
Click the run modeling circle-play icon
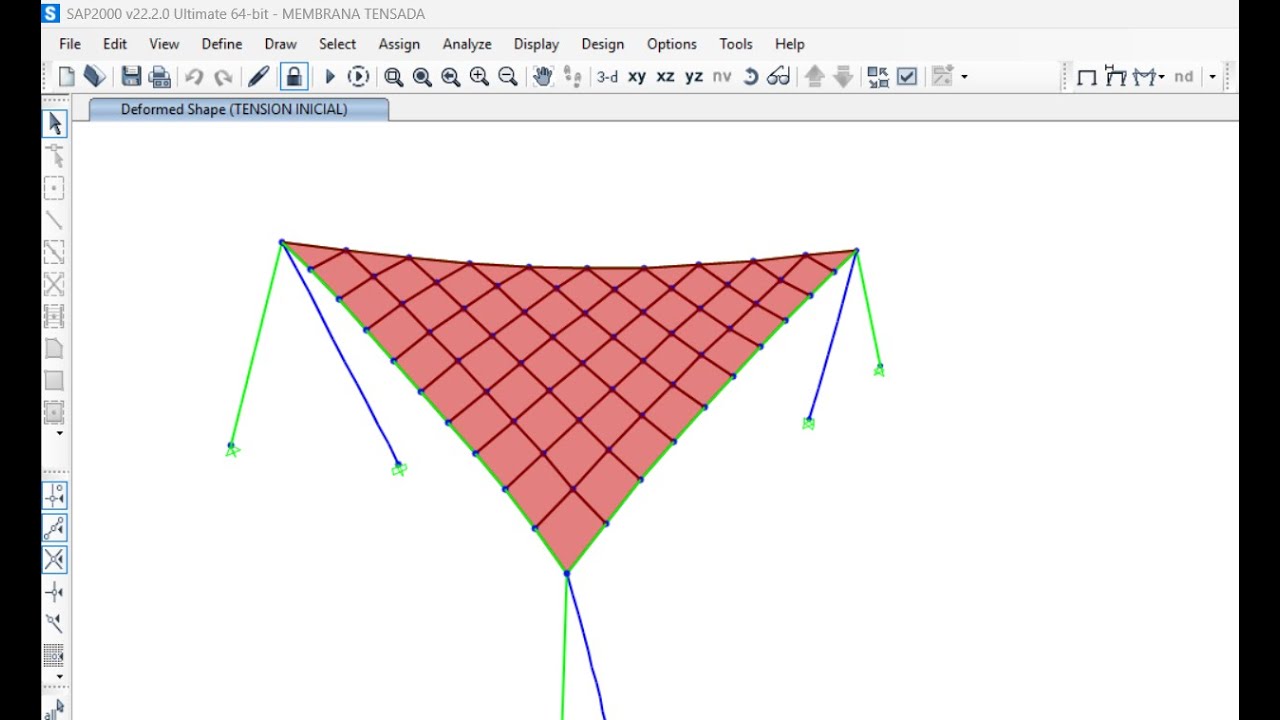point(358,76)
